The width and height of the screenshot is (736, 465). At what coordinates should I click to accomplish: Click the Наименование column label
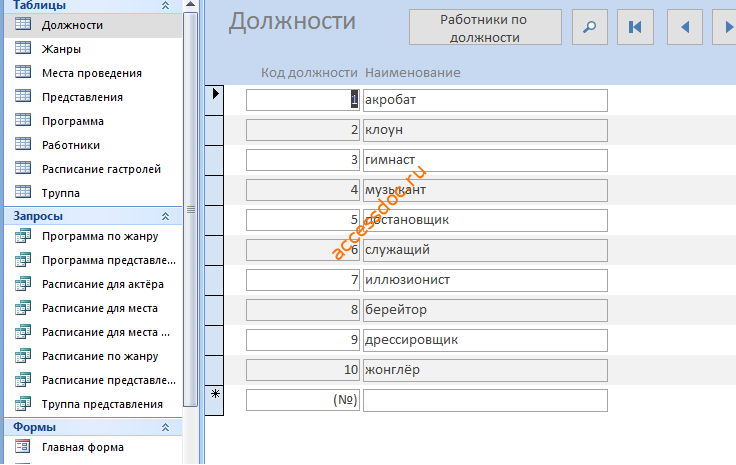[x=413, y=73]
